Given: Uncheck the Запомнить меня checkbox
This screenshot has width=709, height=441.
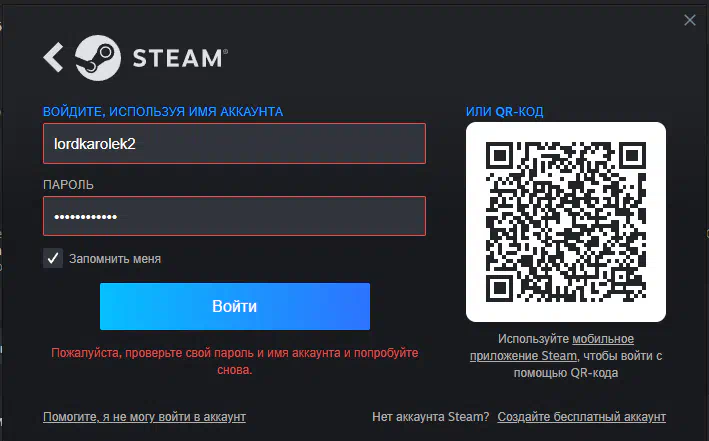Looking at the screenshot, I should [x=53, y=258].
